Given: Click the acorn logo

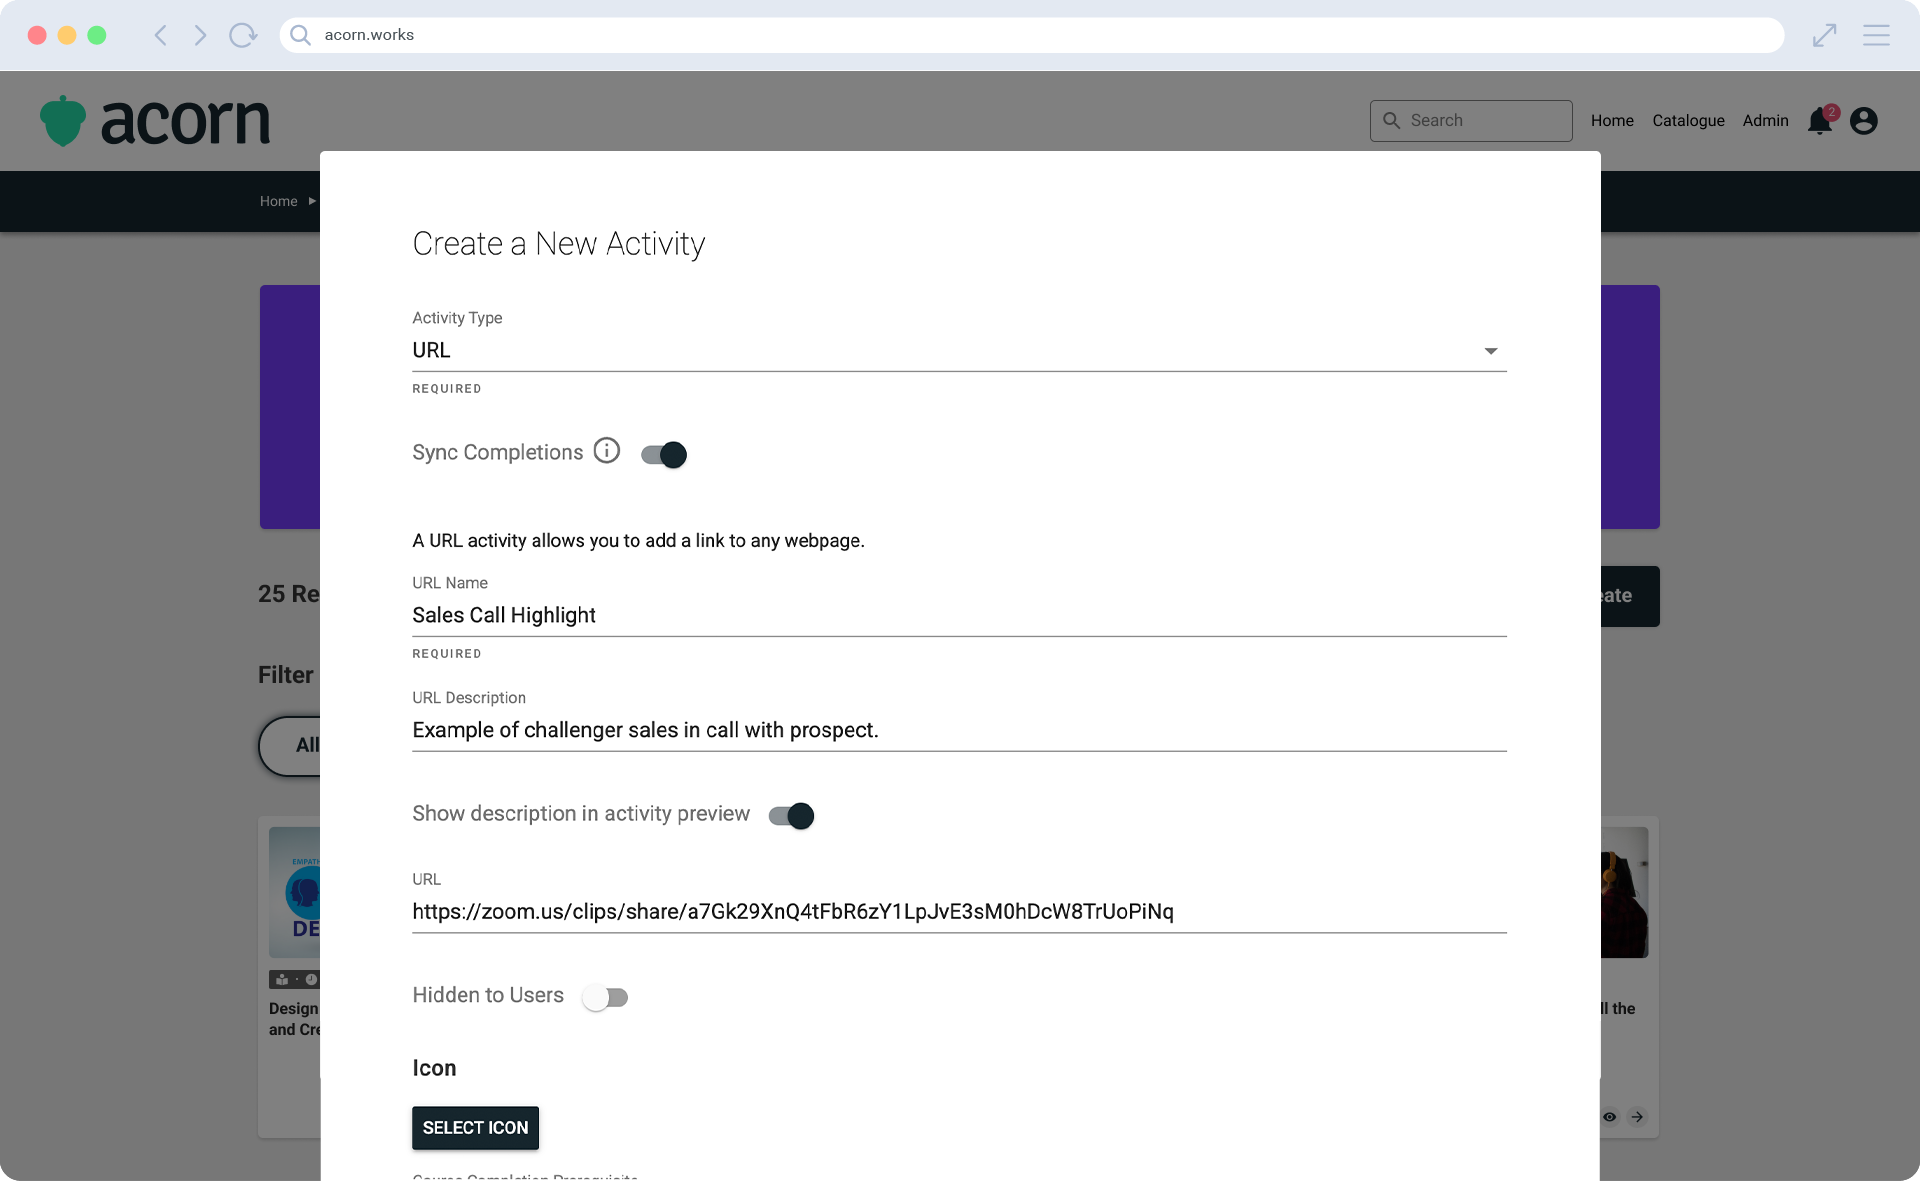Looking at the screenshot, I should pos(155,121).
